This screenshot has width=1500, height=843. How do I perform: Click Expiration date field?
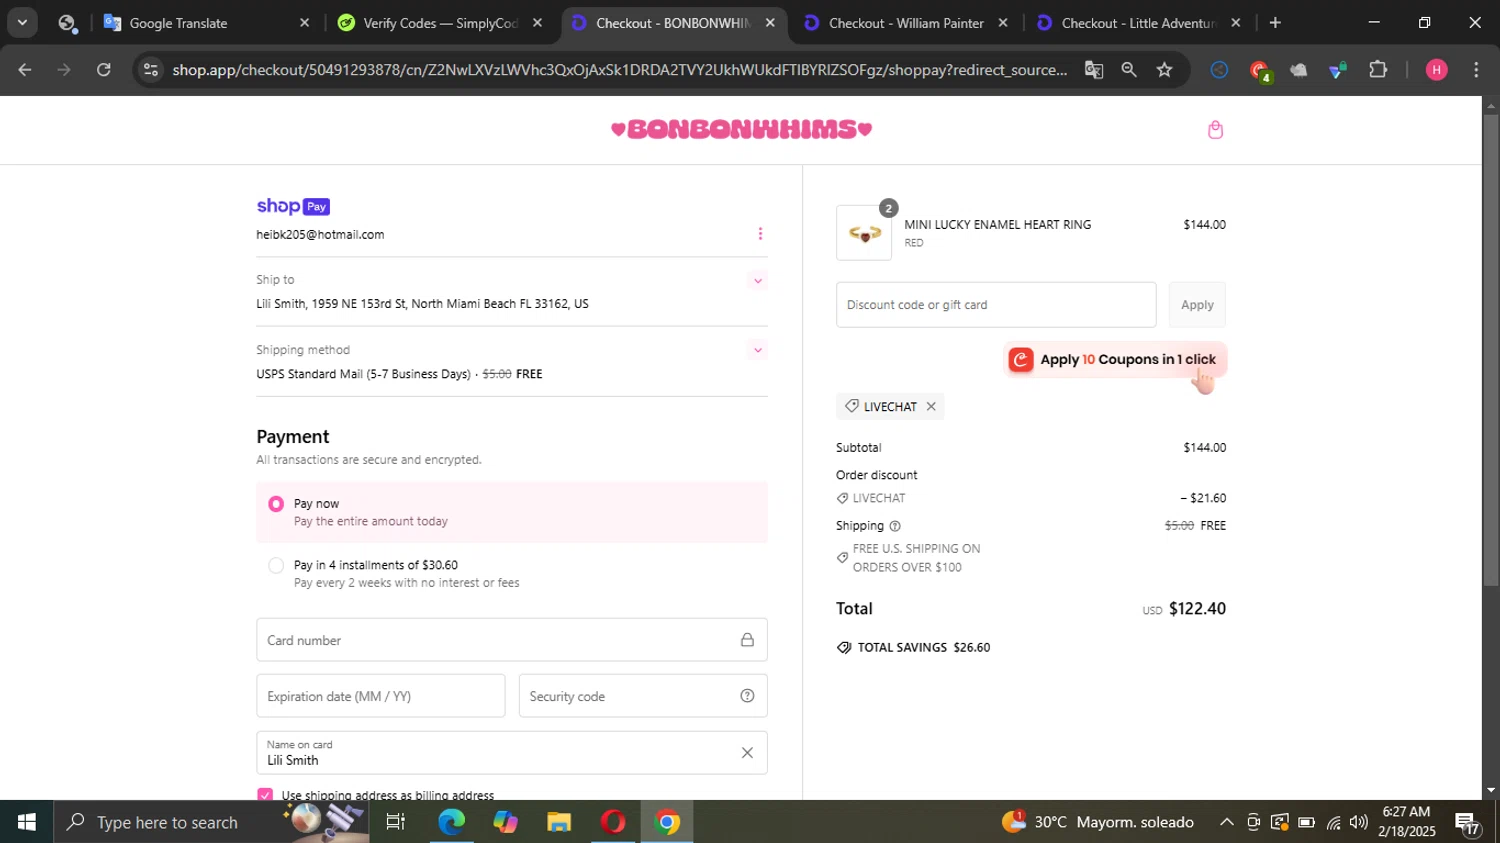381,696
